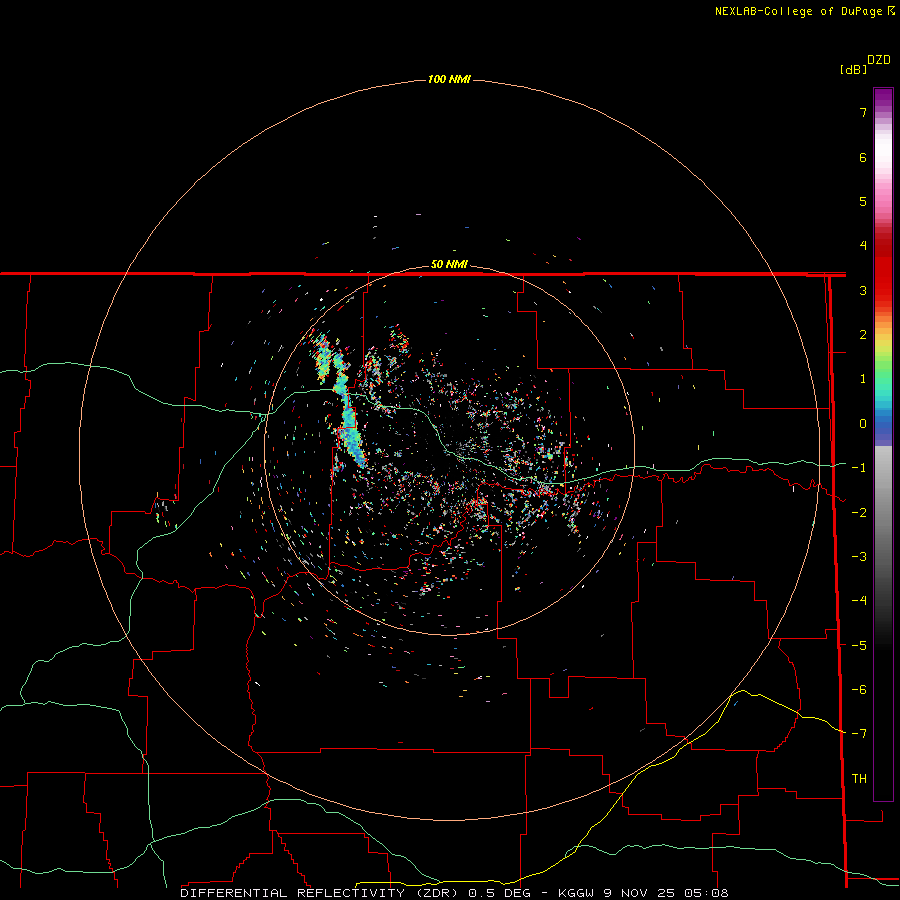Click the 6 value on the color scale

click(863, 157)
